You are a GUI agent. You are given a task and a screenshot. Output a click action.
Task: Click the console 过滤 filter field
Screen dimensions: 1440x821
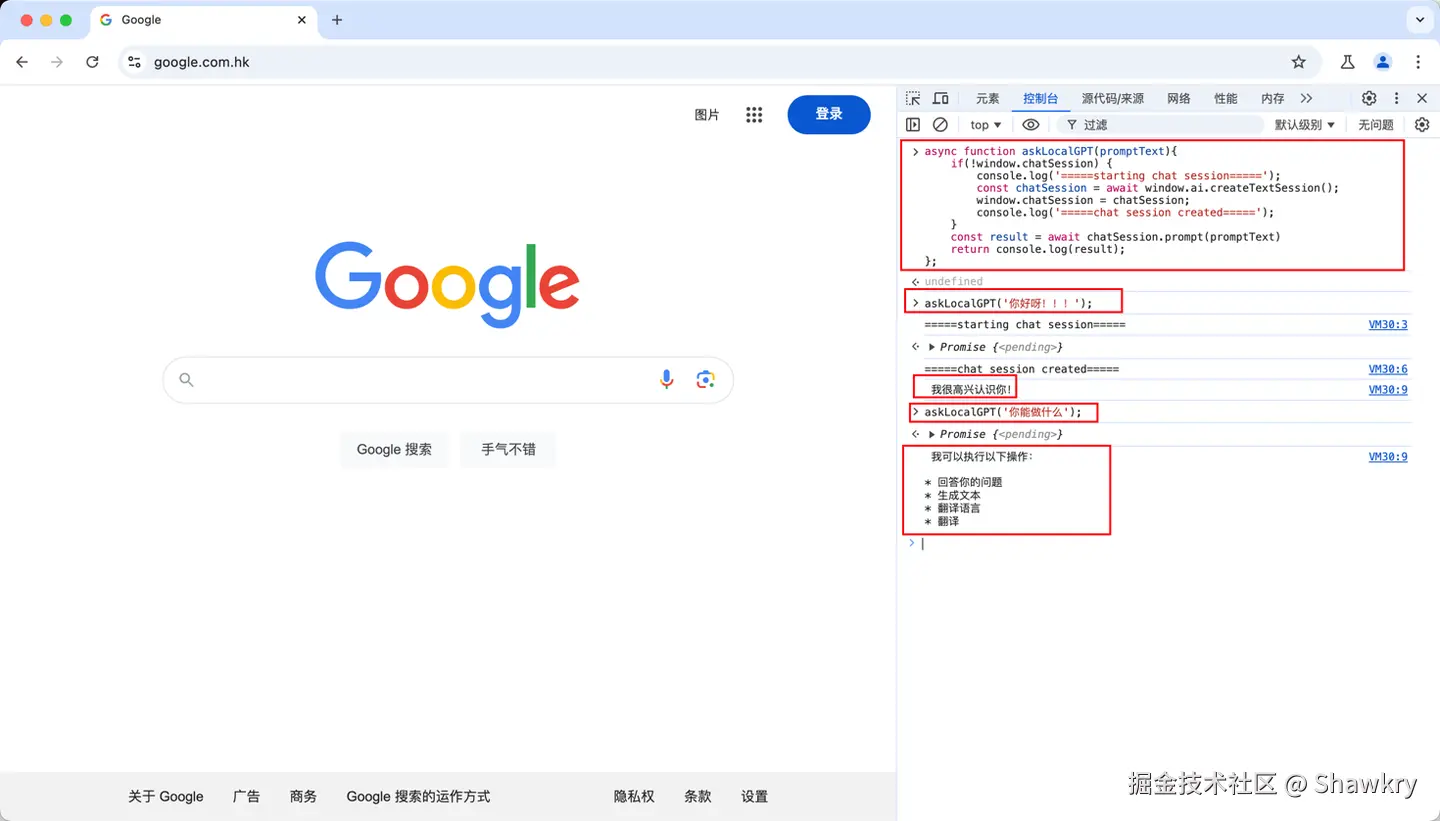click(1160, 125)
